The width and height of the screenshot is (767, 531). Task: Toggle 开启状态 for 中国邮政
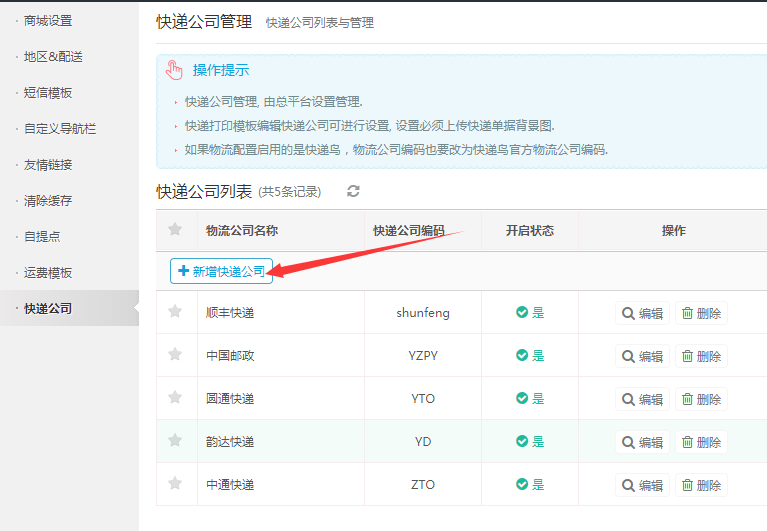[529, 356]
